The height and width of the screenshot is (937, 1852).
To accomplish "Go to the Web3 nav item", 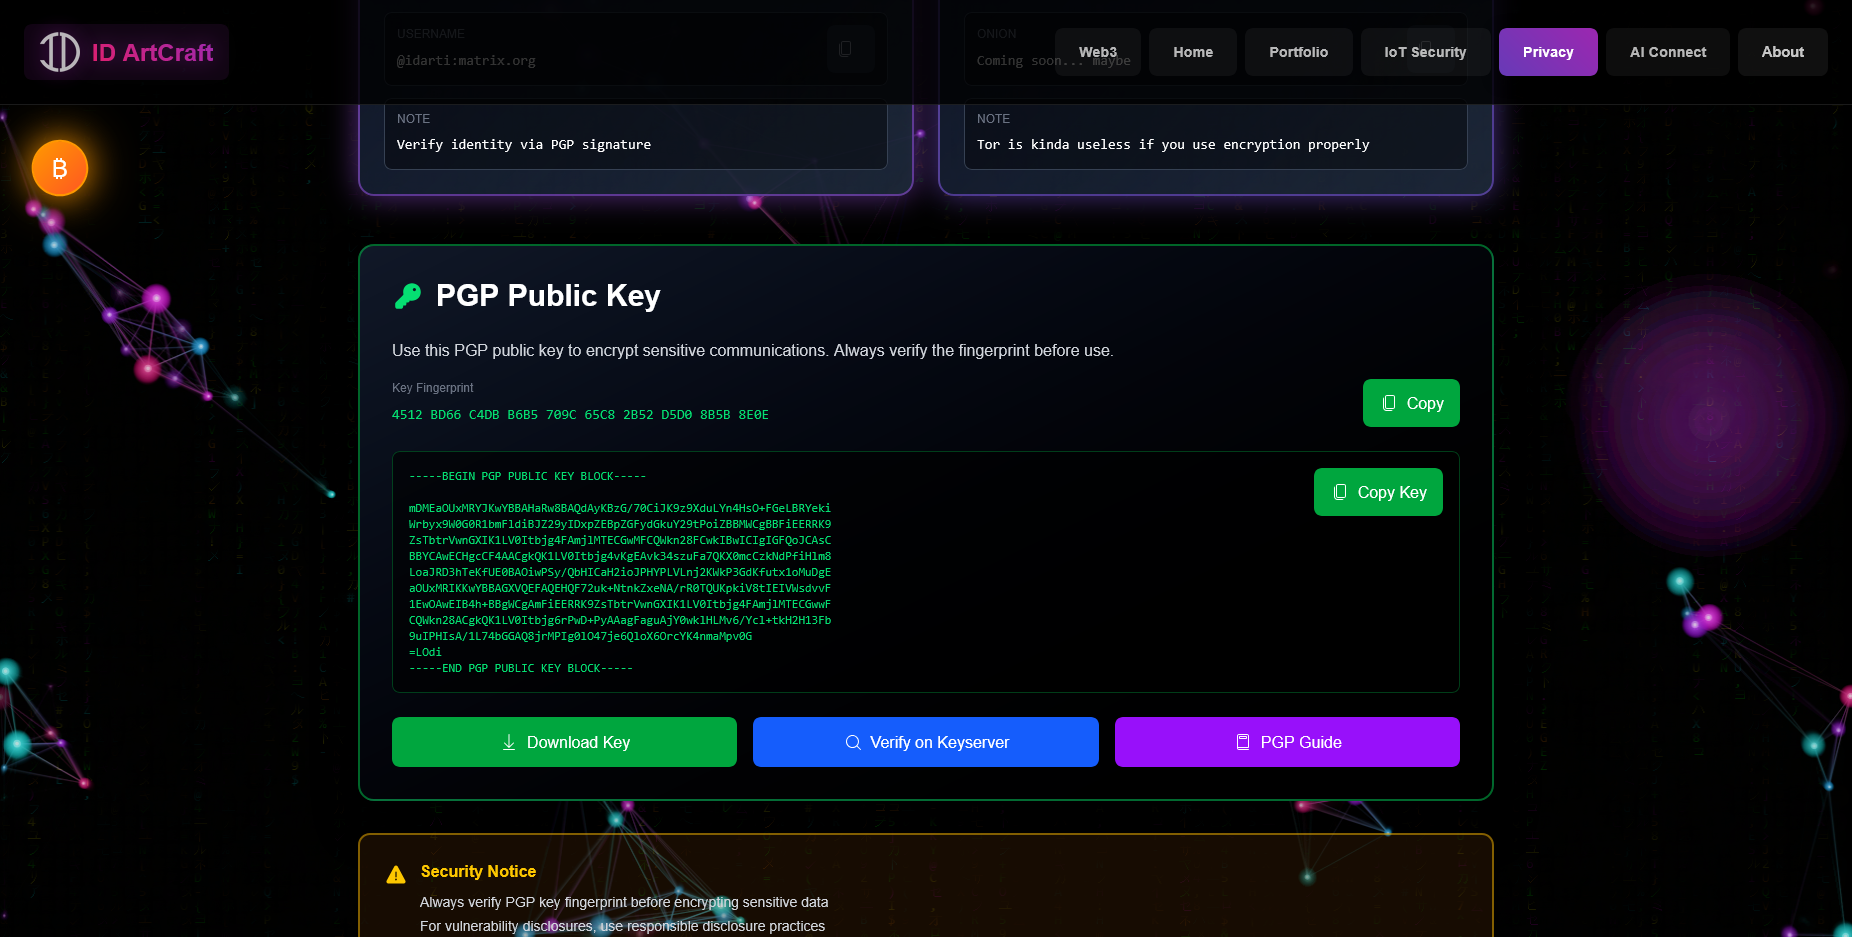I will point(1097,52).
